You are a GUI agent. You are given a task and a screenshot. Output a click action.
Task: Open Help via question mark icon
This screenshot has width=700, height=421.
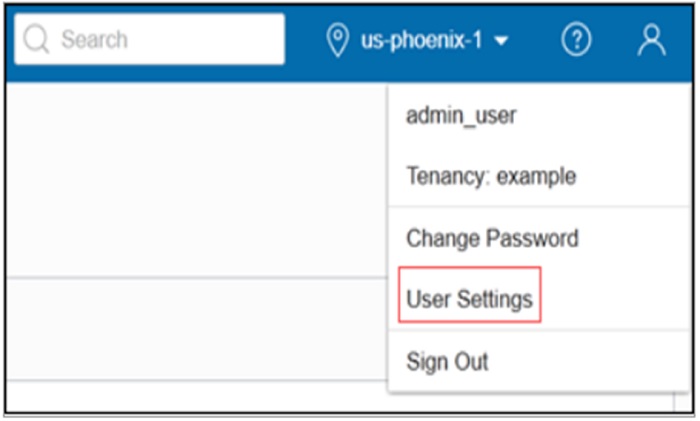[x=576, y=41]
